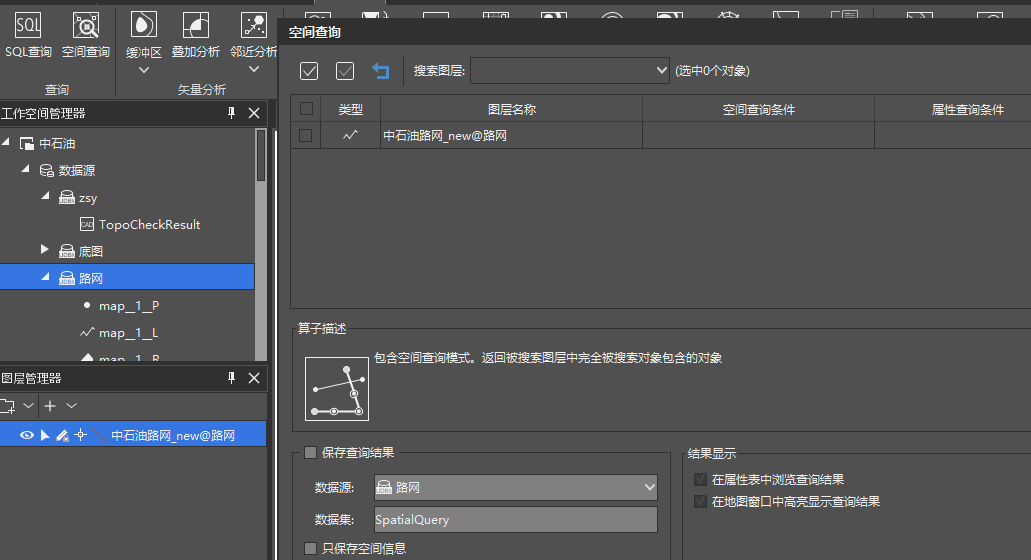Open the 空间查询 tool in ribbon
1031x560 pixels.
coord(85,35)
